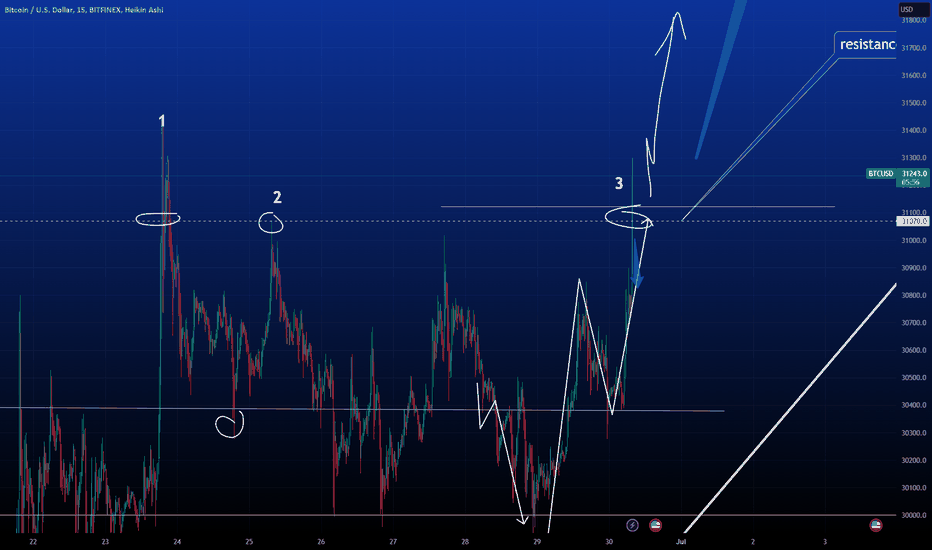Click the 22 date label on time axis
Image resolution: width=932 pixels, height=550 pixels.
click(33, 542)
